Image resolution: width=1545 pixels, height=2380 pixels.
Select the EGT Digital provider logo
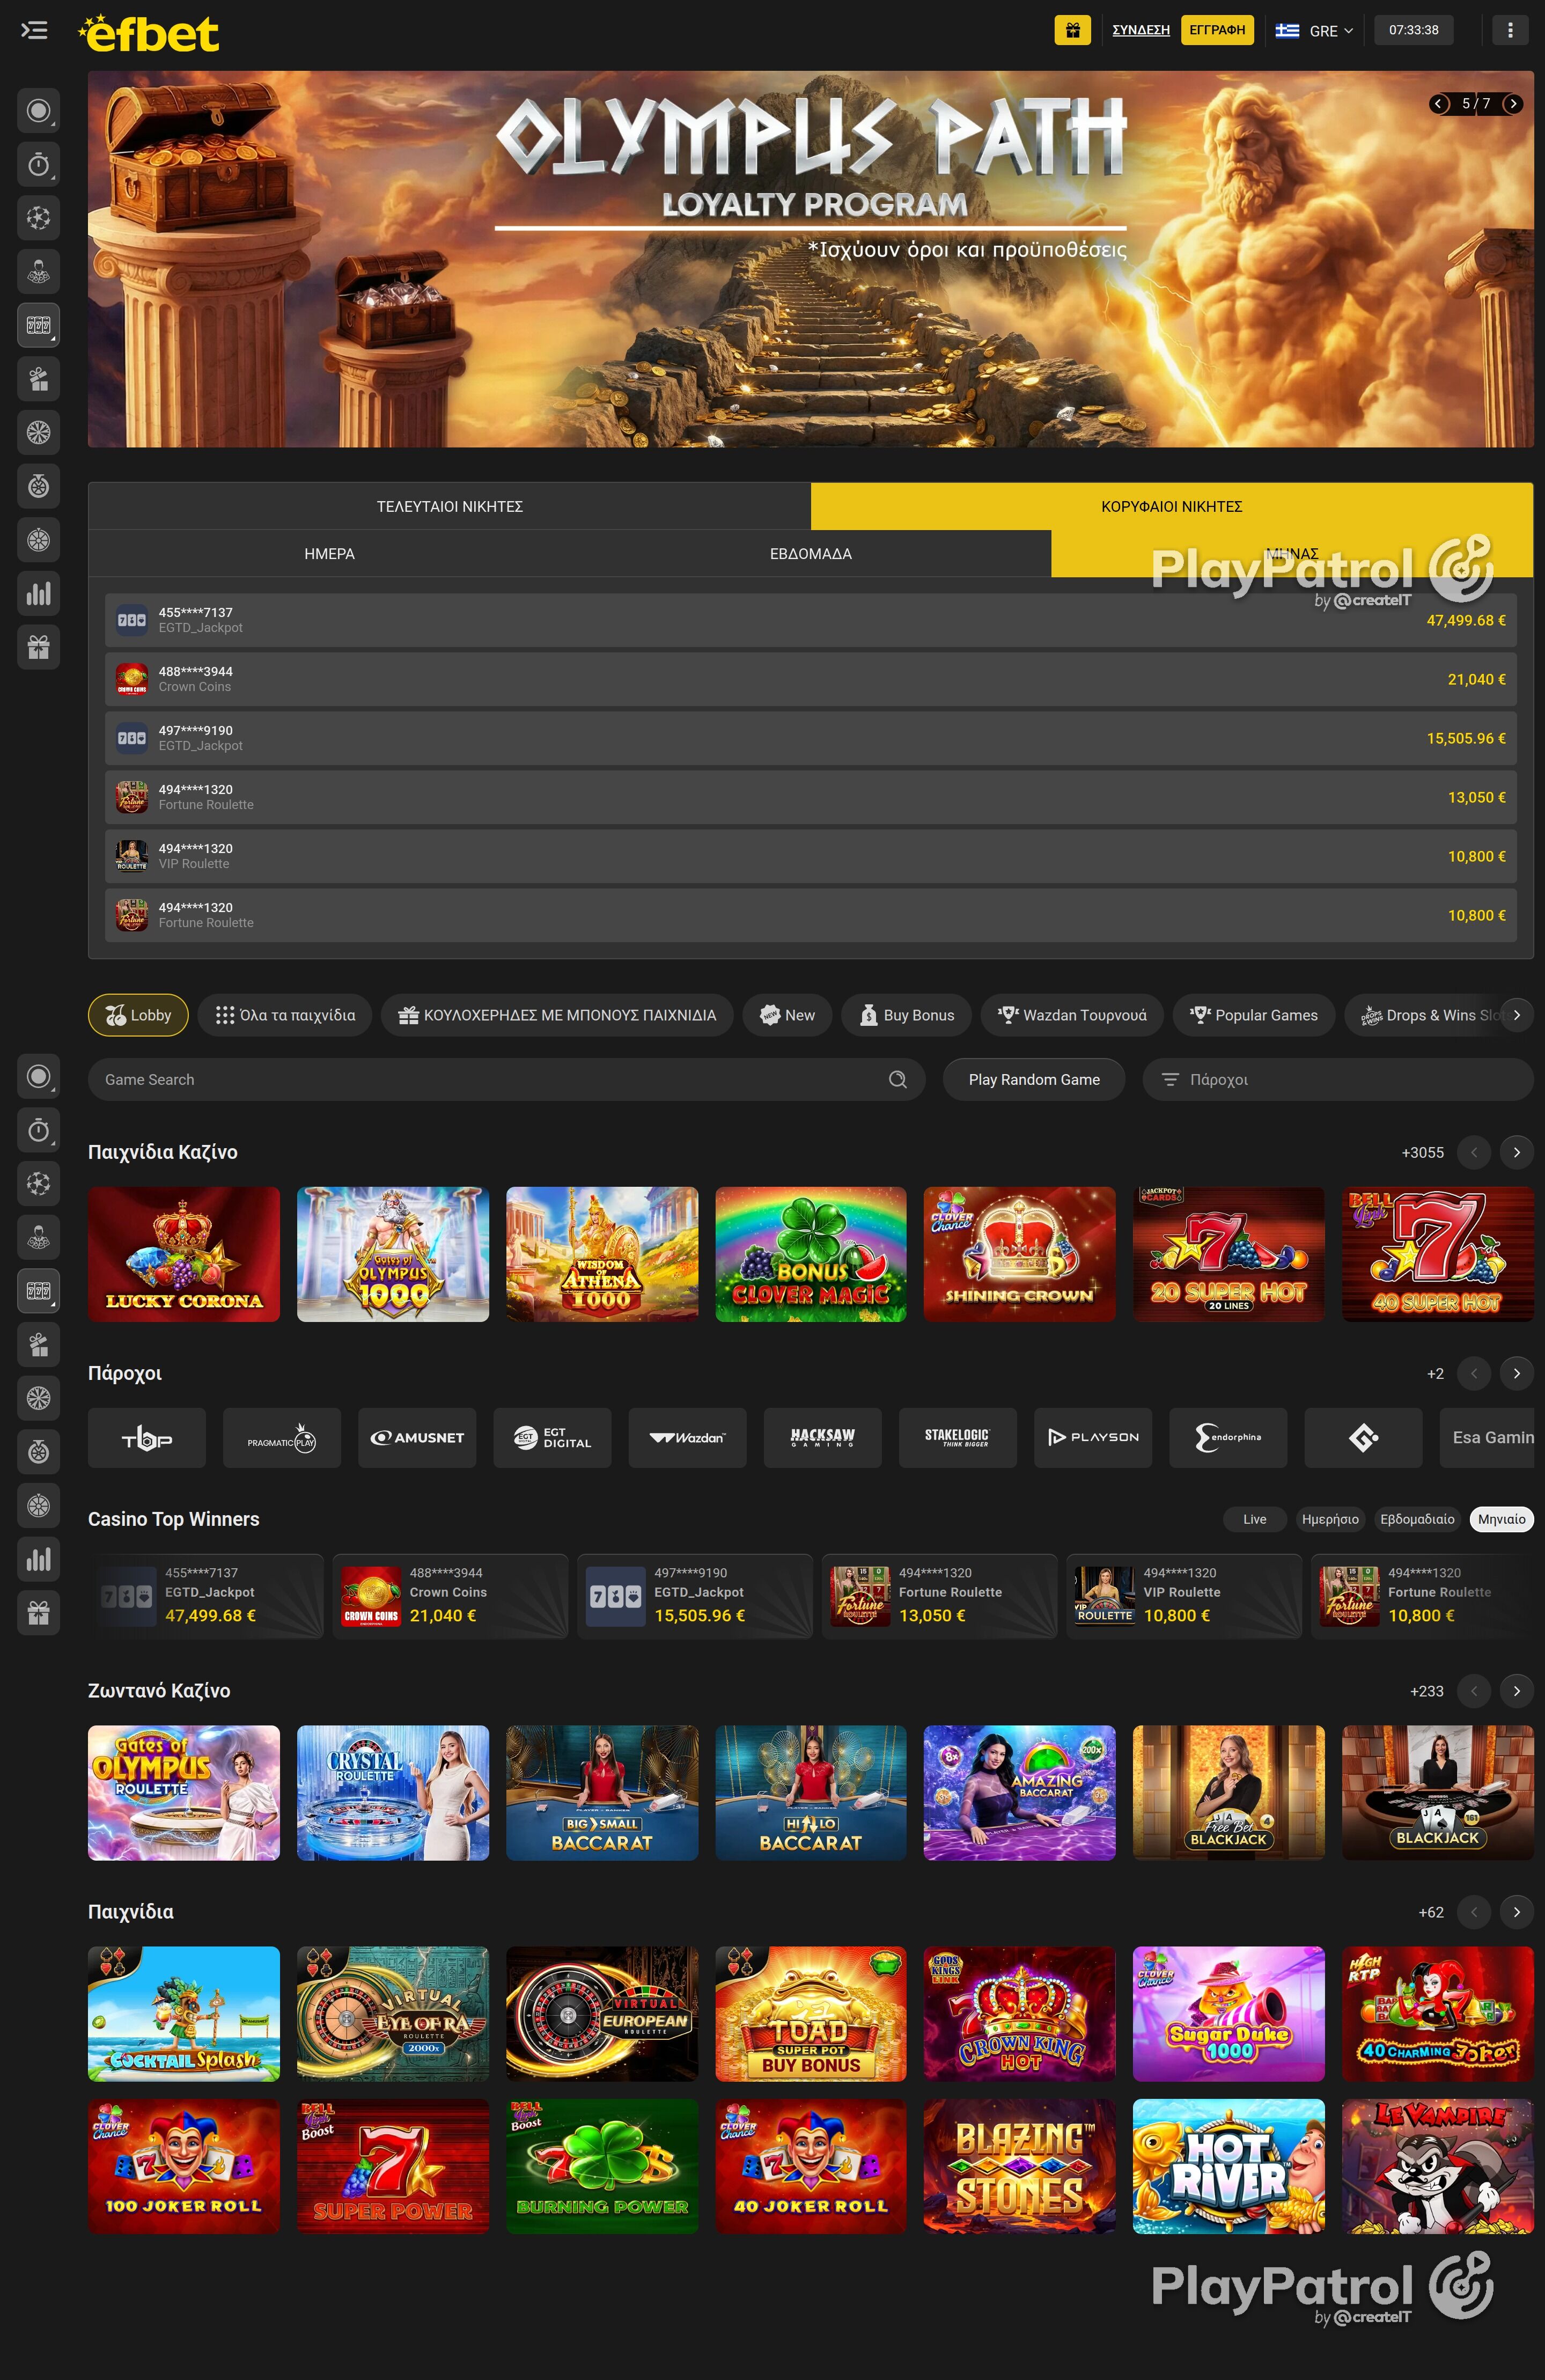point(552,1438)
